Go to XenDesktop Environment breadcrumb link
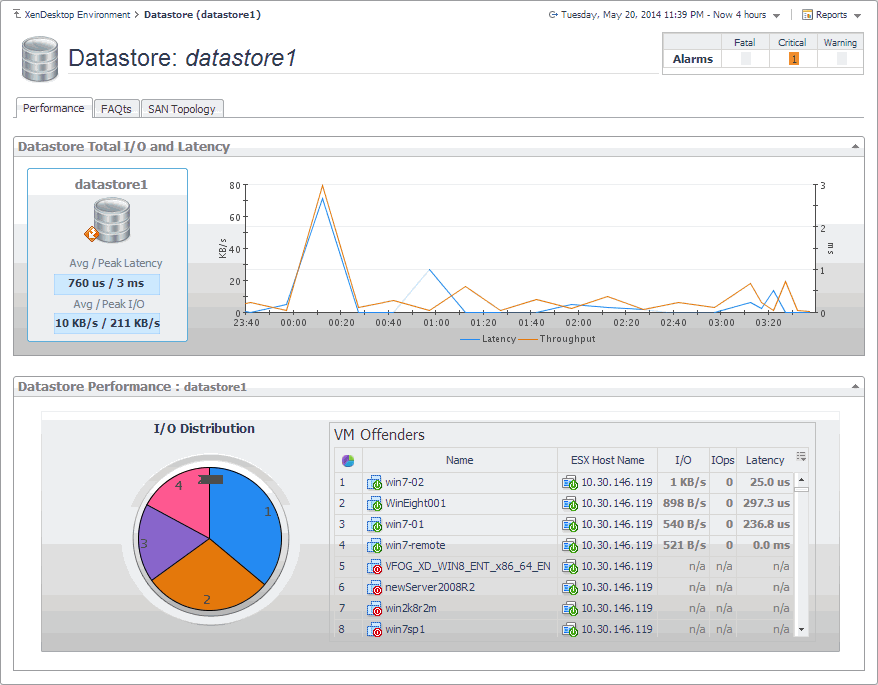The height and width of the screenshot is (685, 878). coord(77,15)
